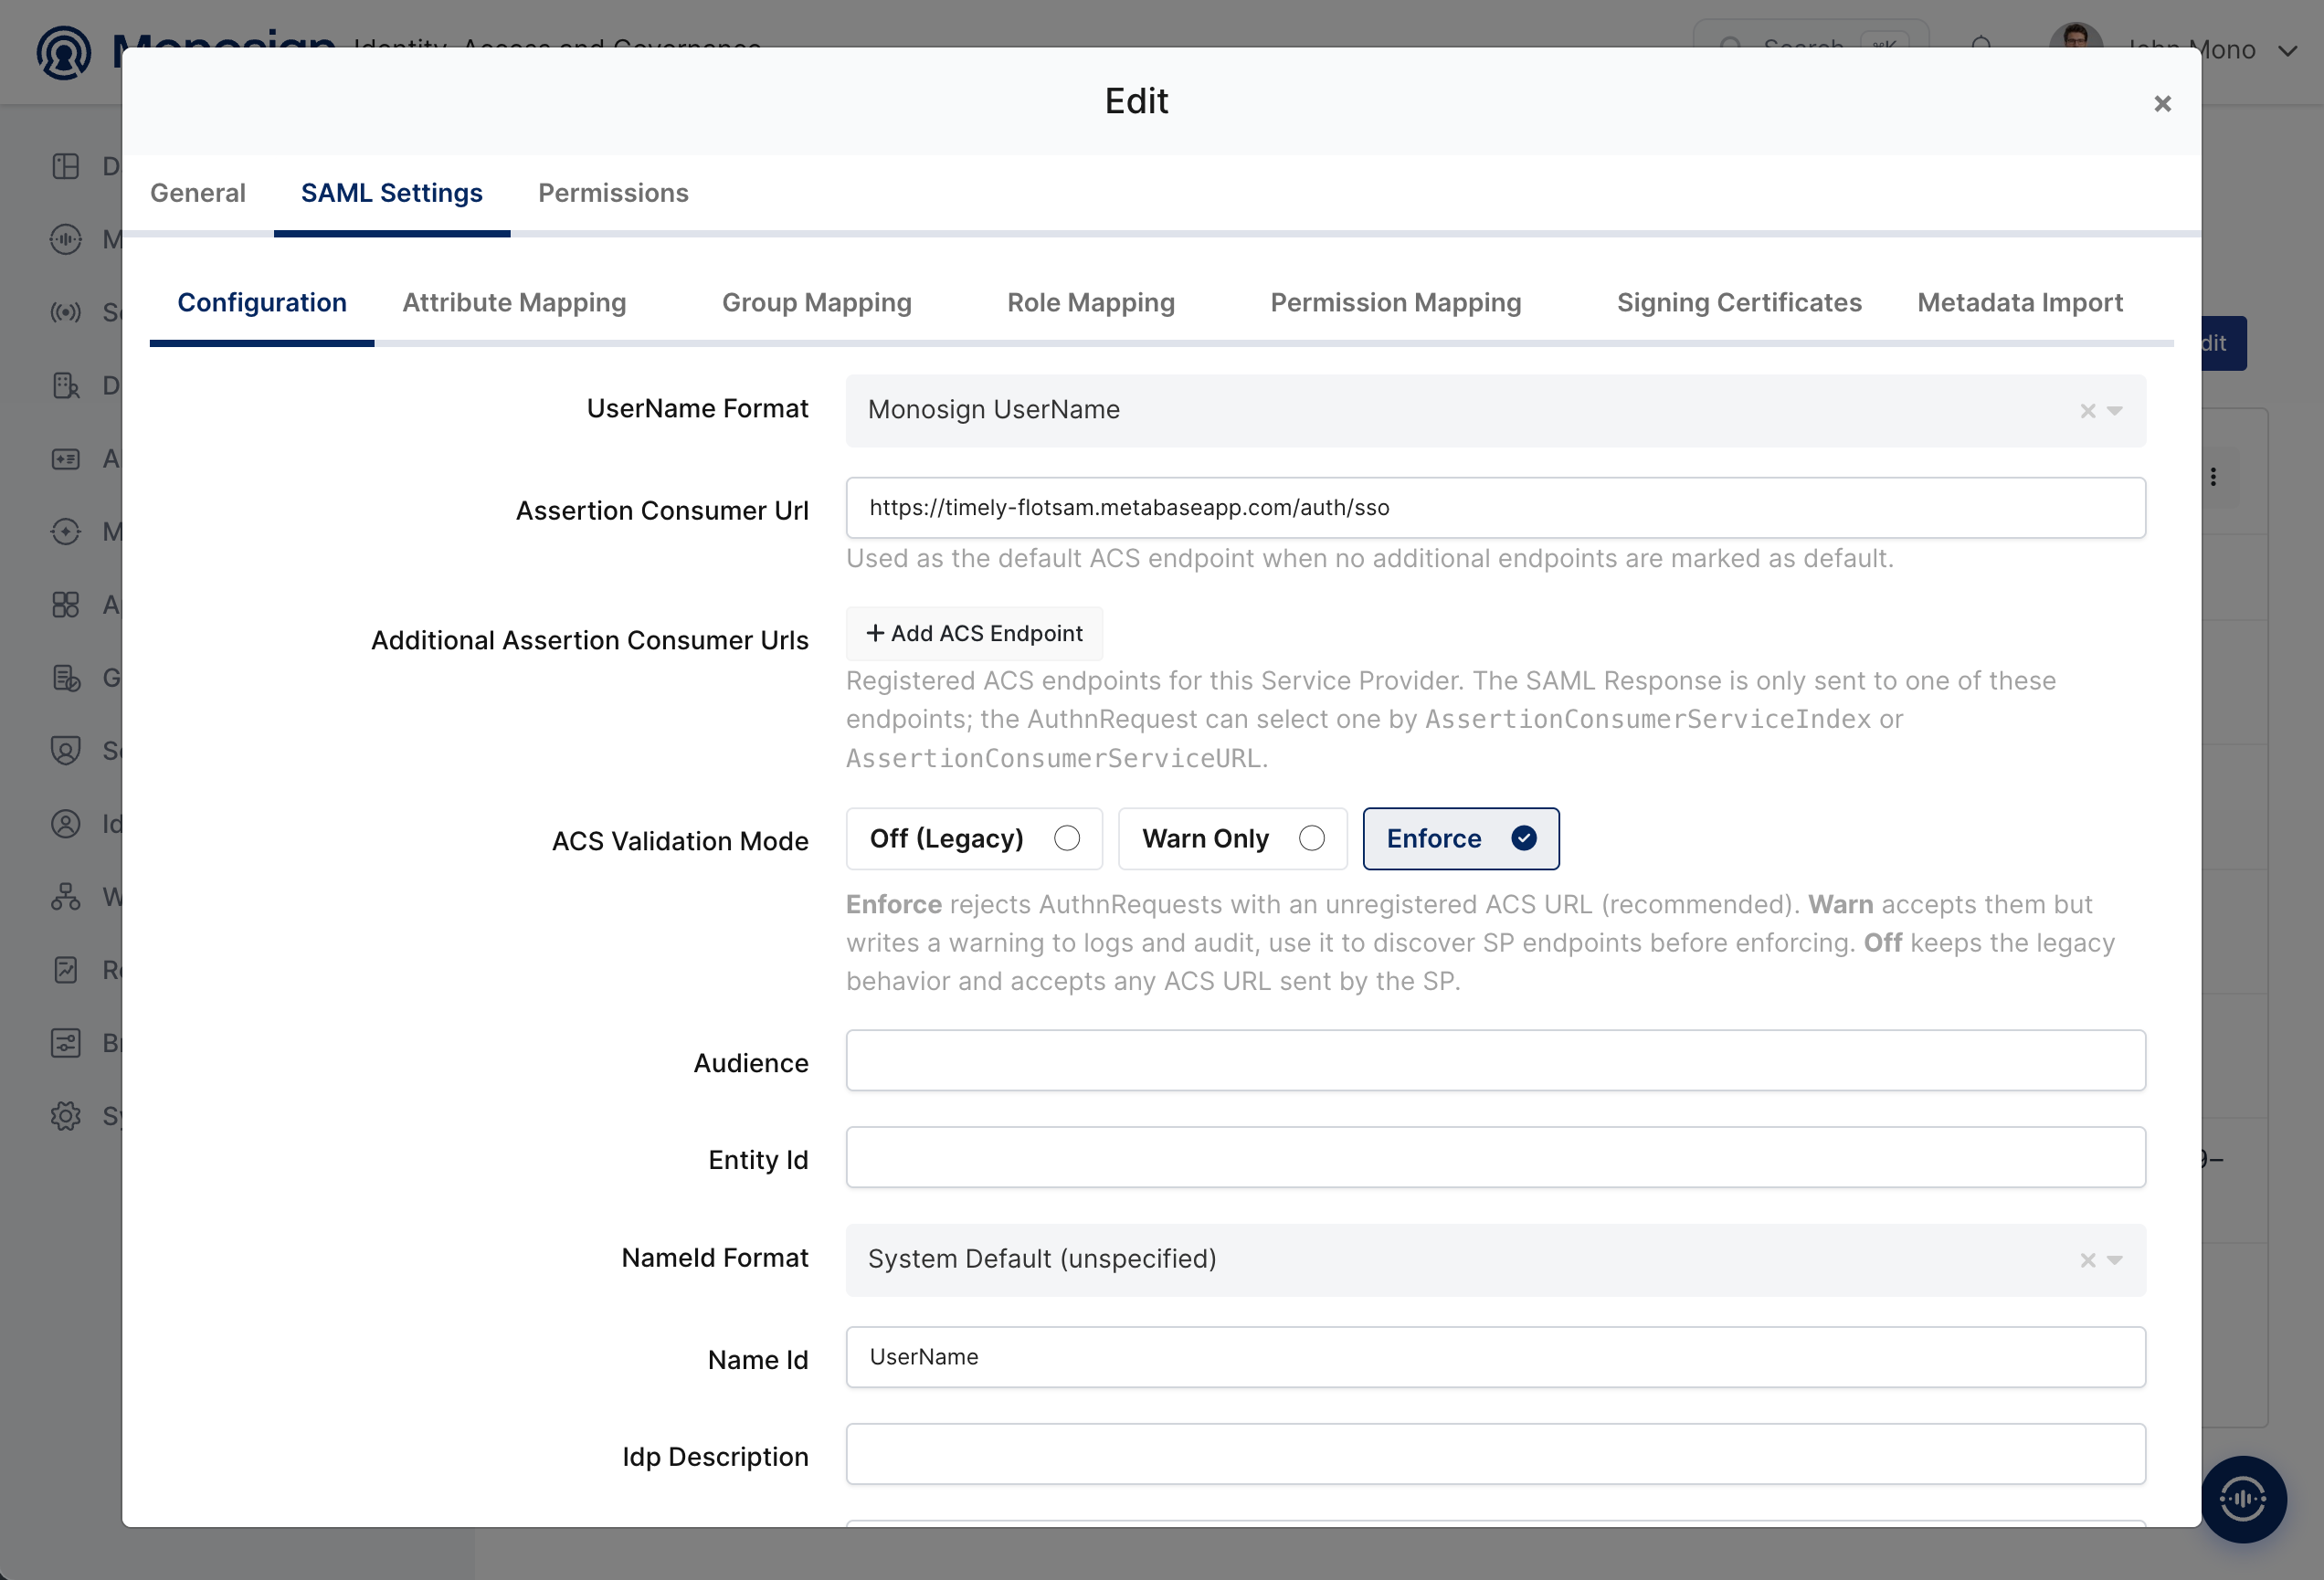The image size is (2324, 1580).
Task: Select the Enforce validation mode
Action: pos(1460,838)
